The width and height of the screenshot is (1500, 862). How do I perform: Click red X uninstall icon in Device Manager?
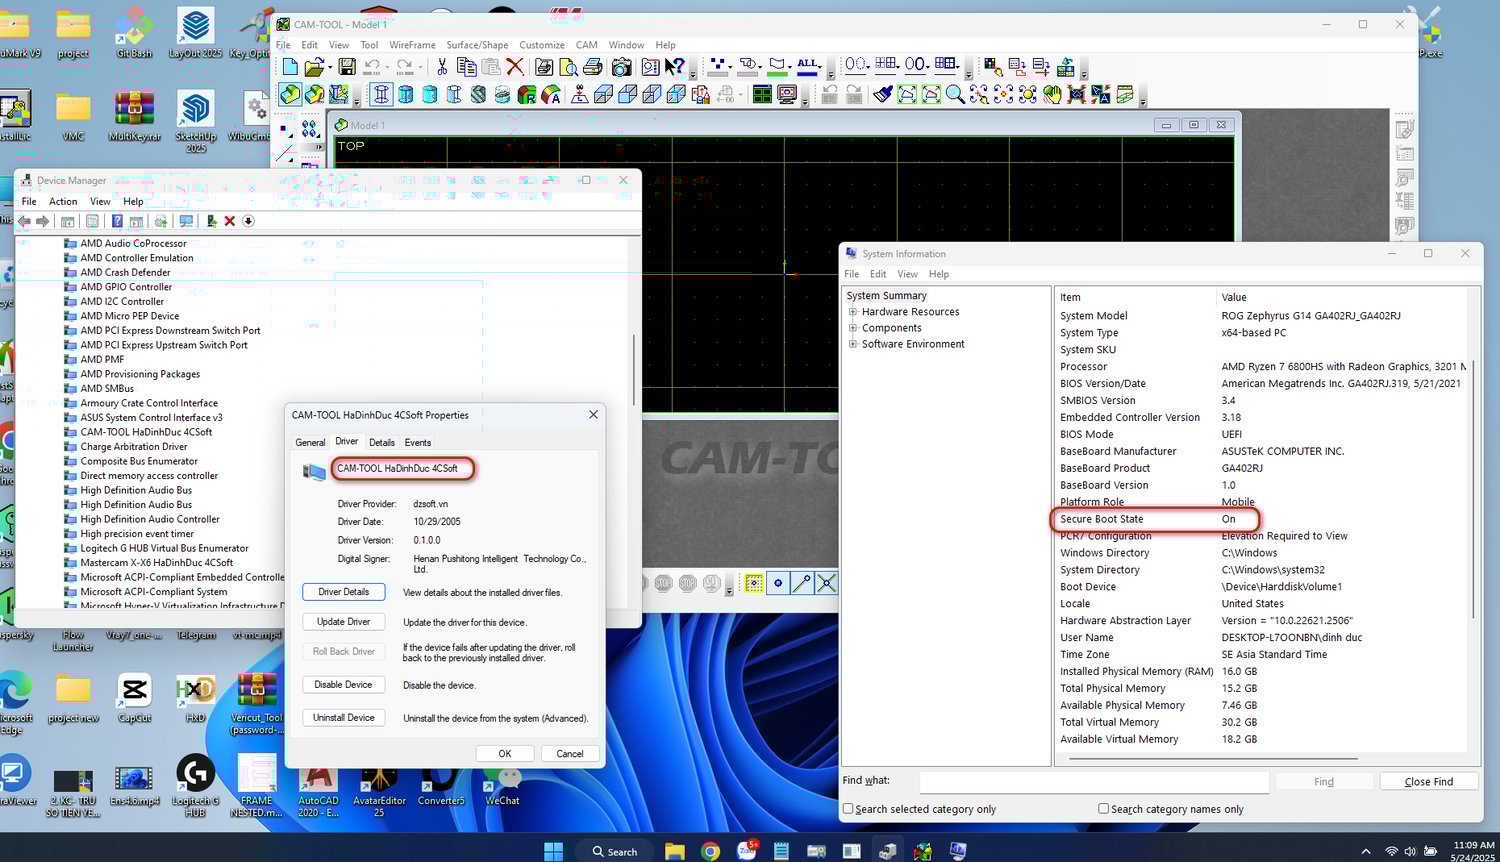point(230,221)
